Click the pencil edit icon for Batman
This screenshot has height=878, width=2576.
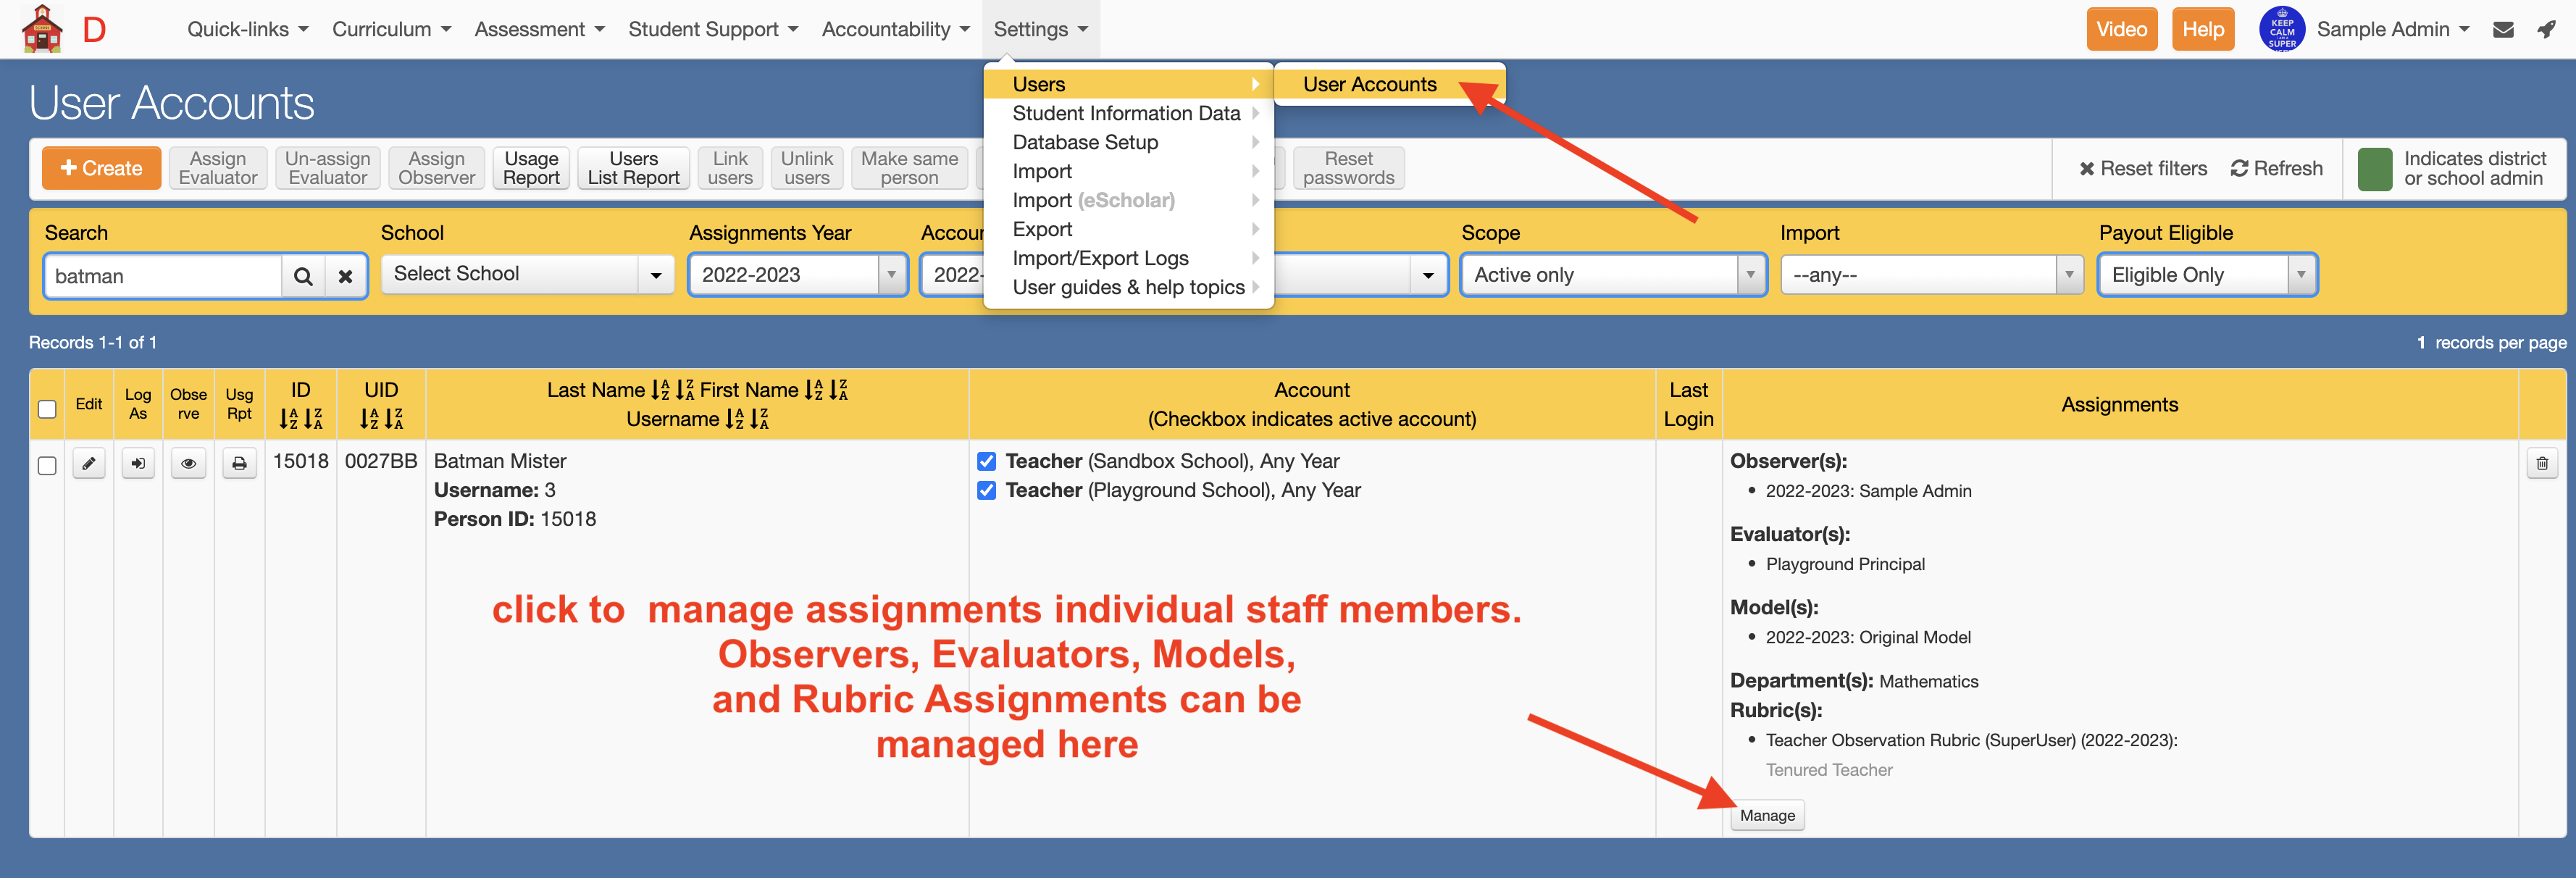pyautogui.click(x=89, y=463)
